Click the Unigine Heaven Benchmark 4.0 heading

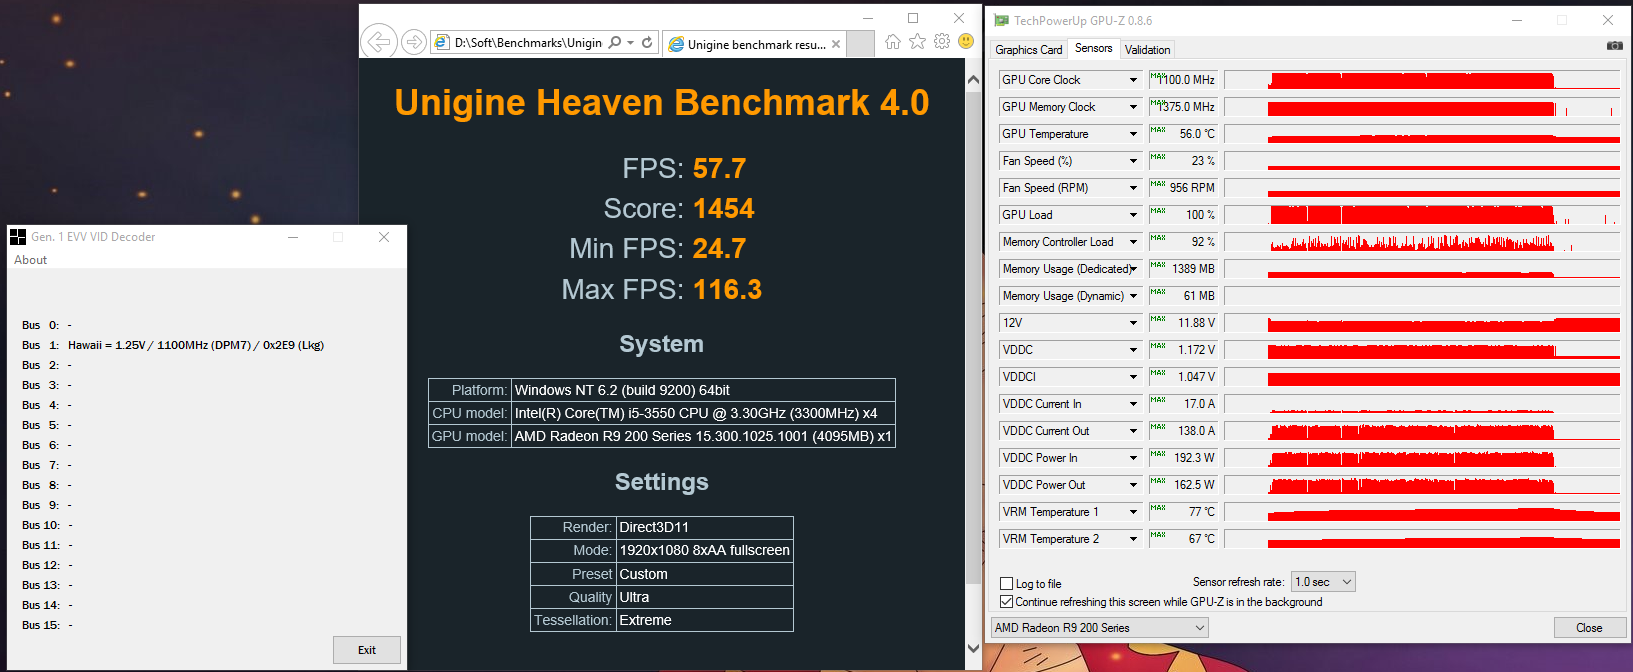662,103
